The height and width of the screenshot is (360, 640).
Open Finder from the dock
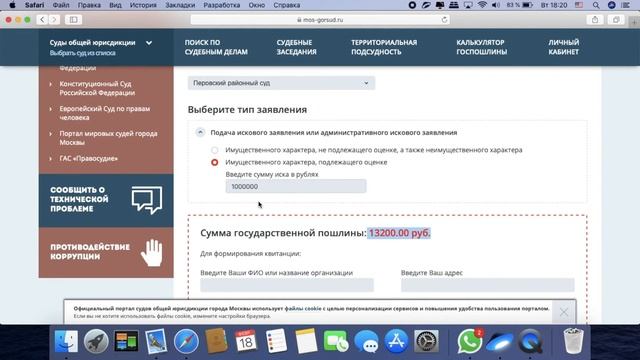pos(66,341)
